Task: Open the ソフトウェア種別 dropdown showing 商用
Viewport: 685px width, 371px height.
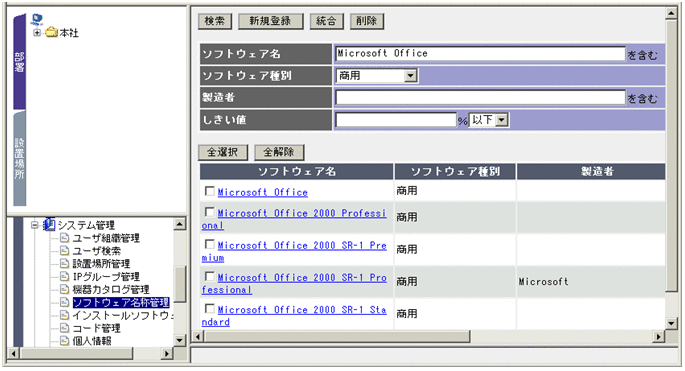Action: [377, 76]
